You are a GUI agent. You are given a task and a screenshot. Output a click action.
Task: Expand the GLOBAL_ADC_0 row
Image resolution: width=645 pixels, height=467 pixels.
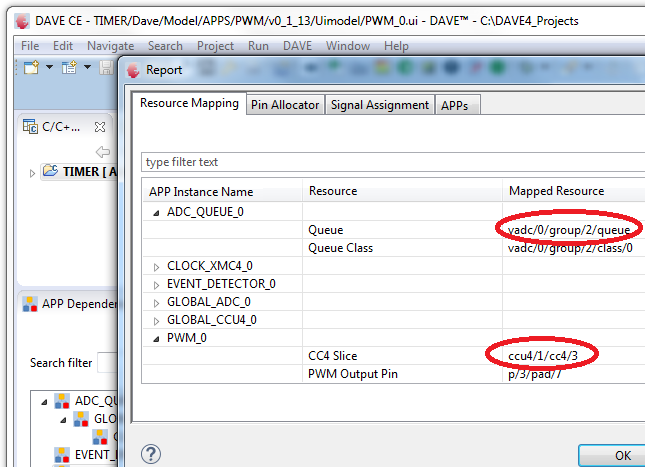tap(156, 303)
